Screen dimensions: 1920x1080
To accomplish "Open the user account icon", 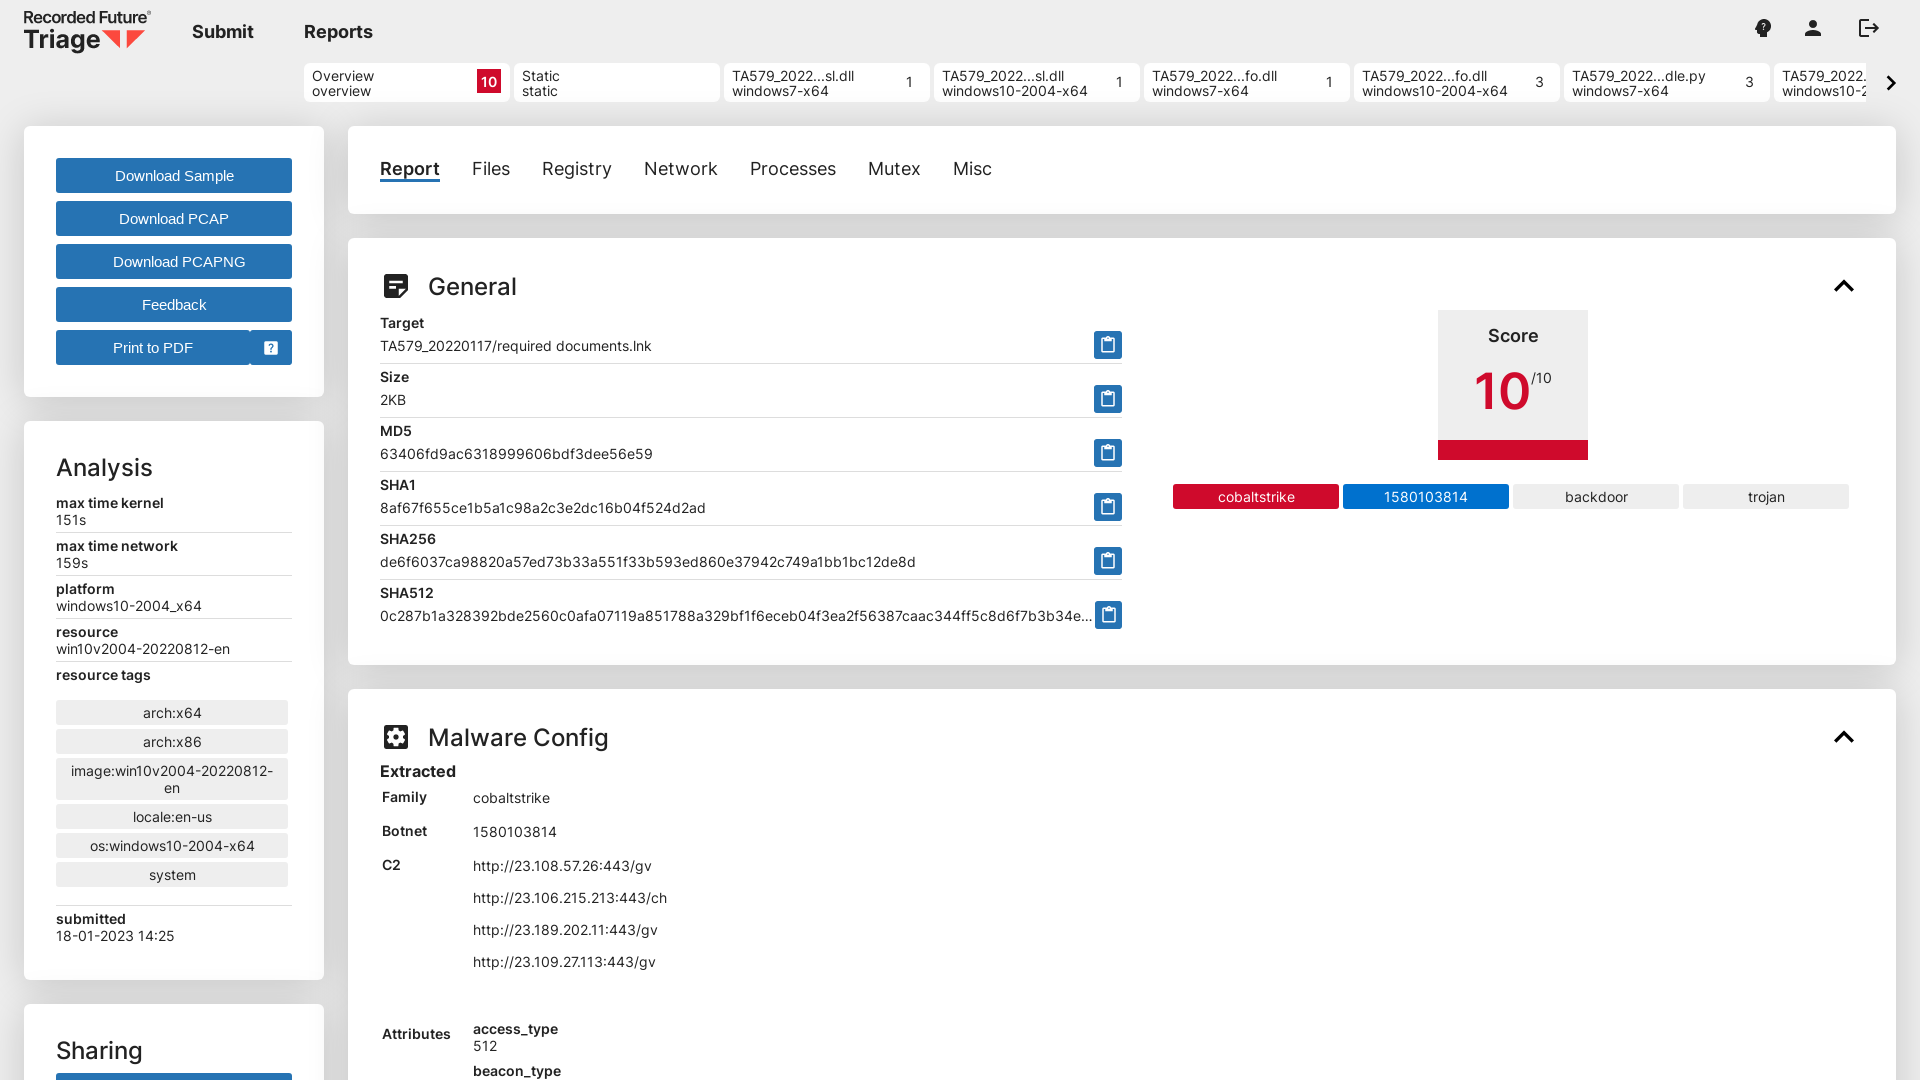I will pos(1813,28).
